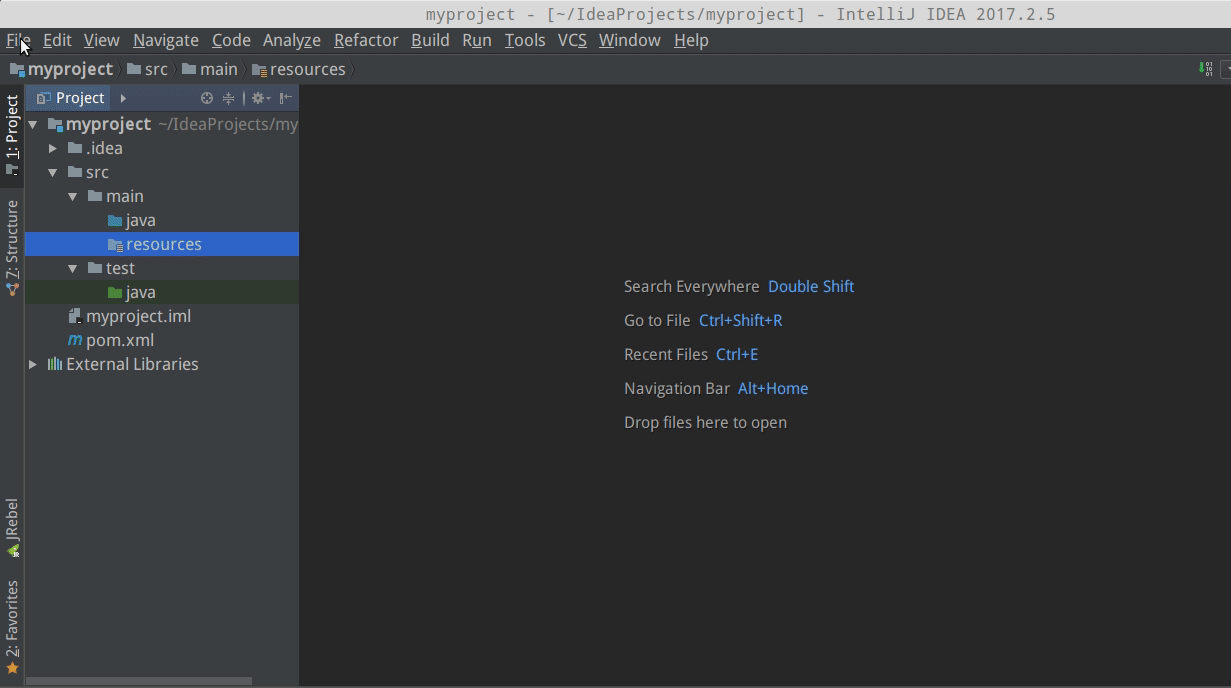Screen dimensions: 1231x688
Task: Click the Ctrl+Shift+R shortcut hint
Action: point(741,320)
